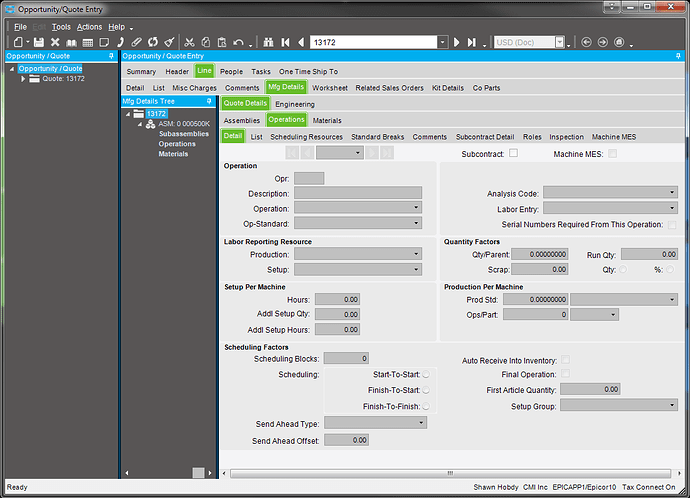Click the Save icon in the toolbar

click(x=38, y=43)
